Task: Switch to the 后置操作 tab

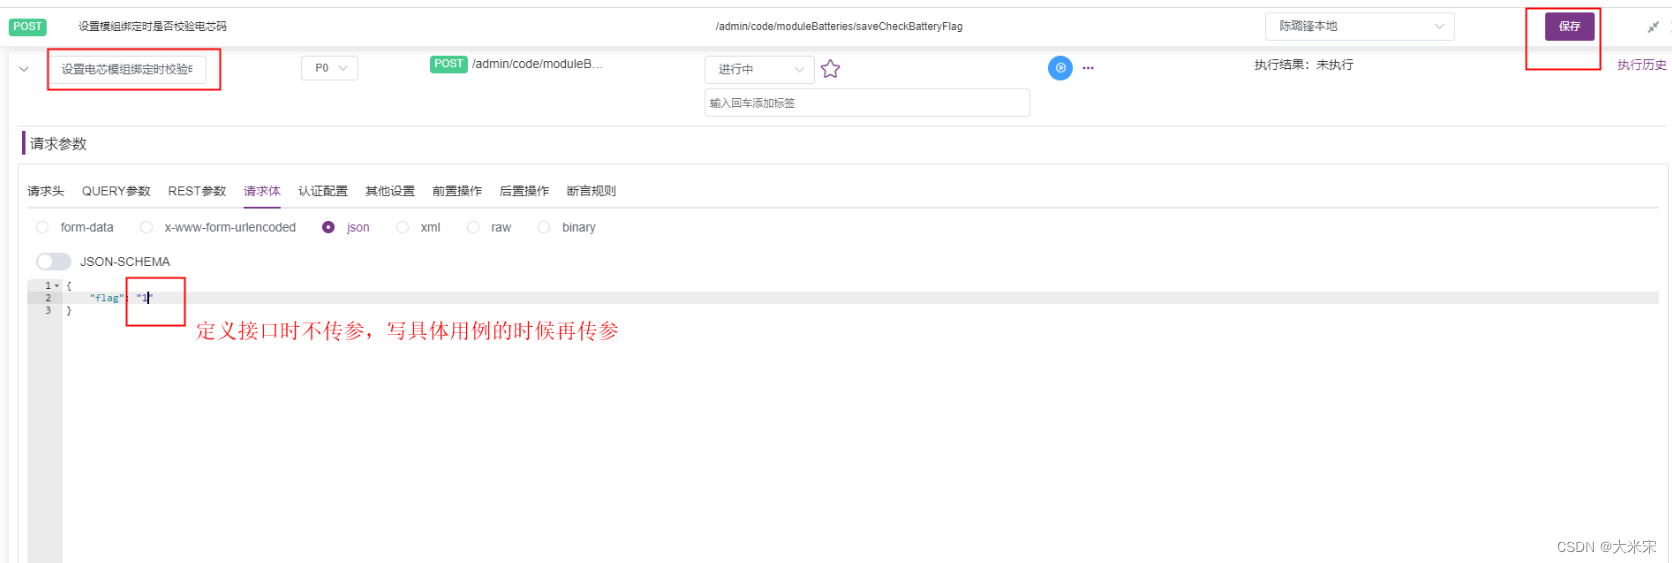Action: [524, 191]
